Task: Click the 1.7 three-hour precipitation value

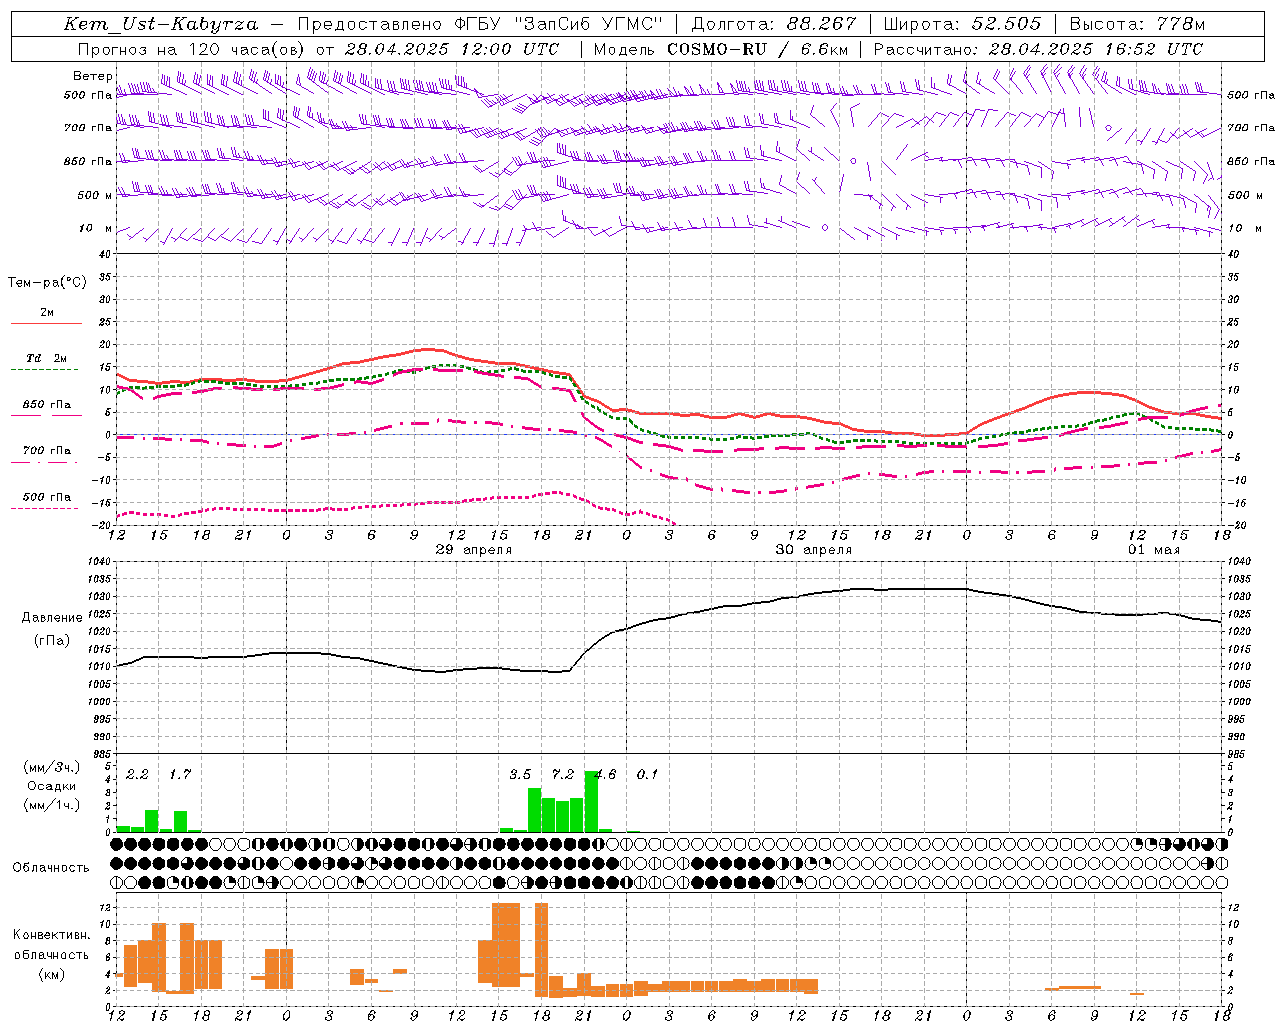Action: [180, 774]
